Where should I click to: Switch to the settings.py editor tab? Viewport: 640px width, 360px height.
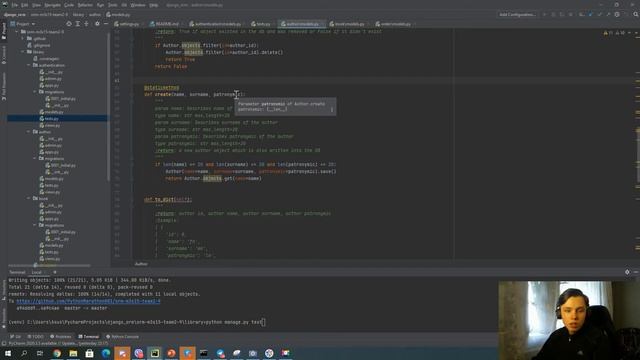(127, 24)
